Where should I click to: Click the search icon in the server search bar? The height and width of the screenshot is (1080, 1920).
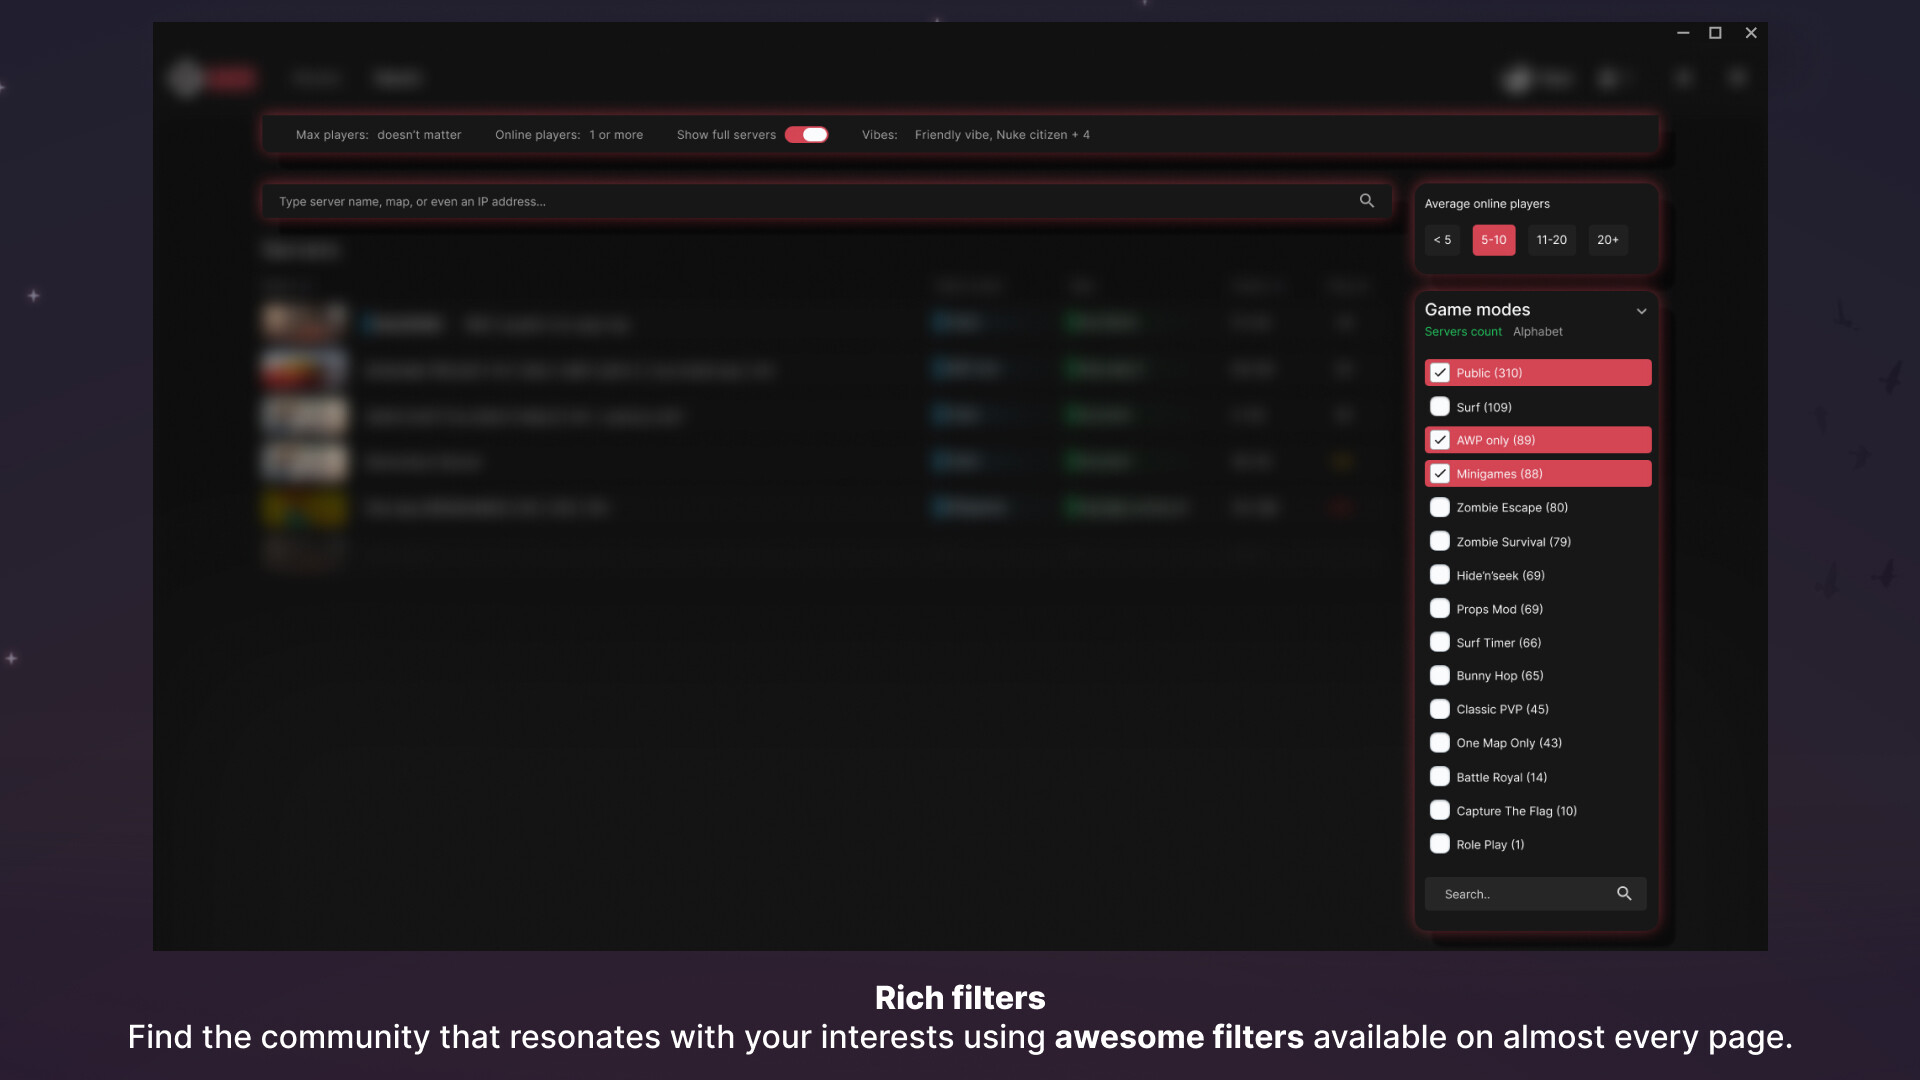(x=1366, y=200)
